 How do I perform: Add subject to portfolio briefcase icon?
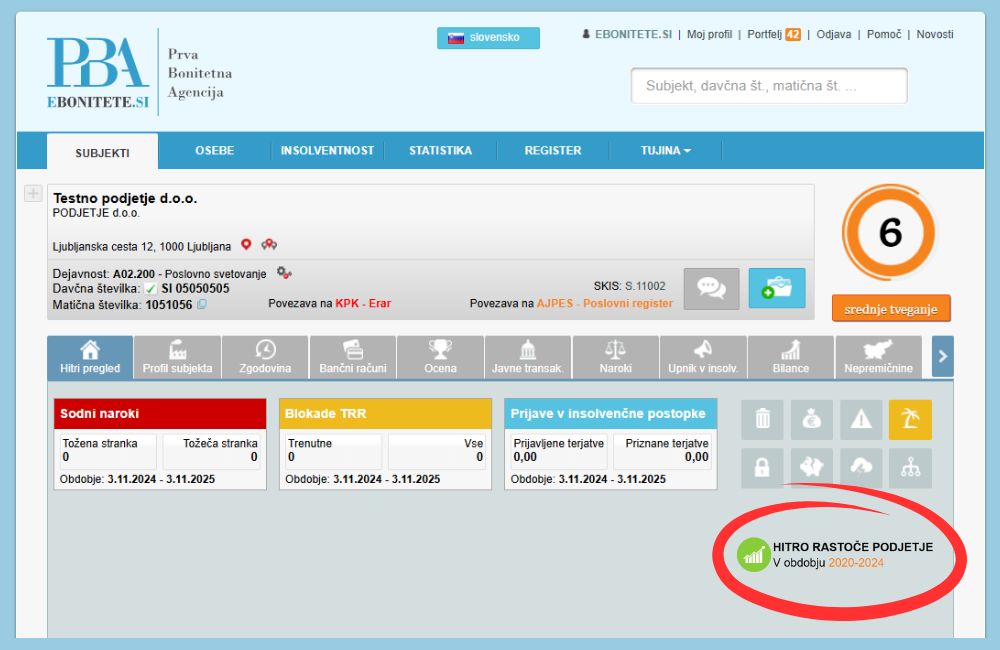[x=776, y=288]
